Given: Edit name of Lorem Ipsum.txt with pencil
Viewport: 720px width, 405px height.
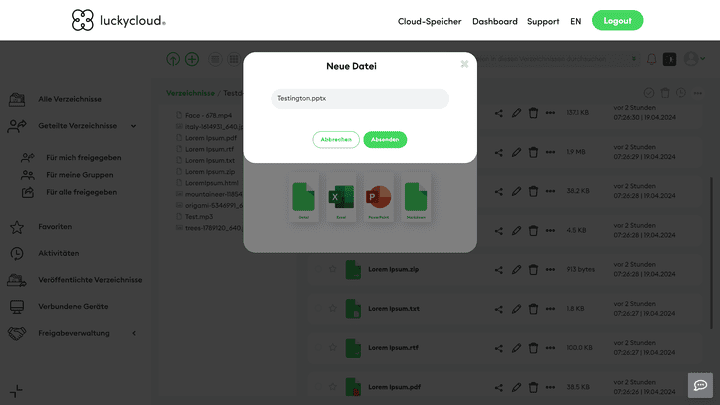Looking at the screenshot, I should click(x=516, y=309).
